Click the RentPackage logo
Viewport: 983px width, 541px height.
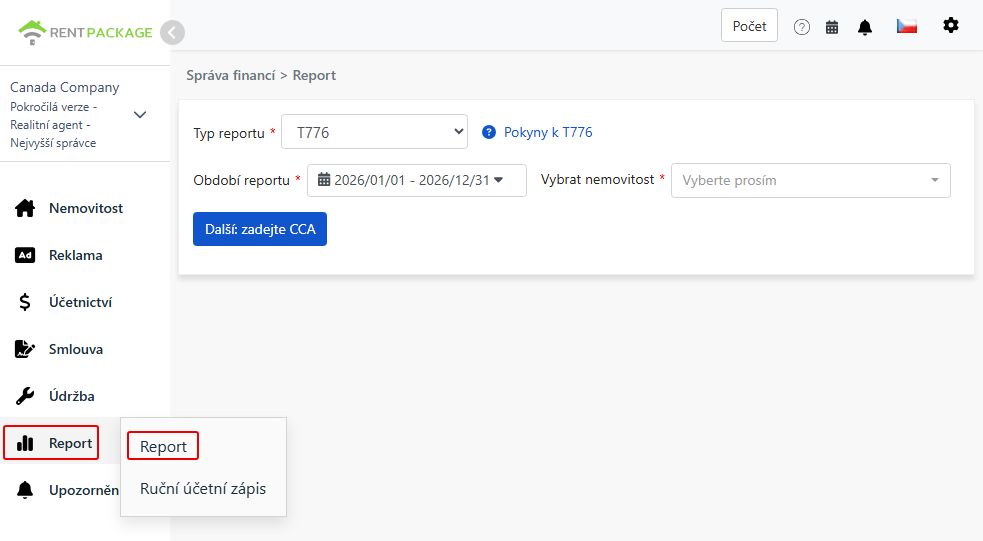[x=85, y=33]
